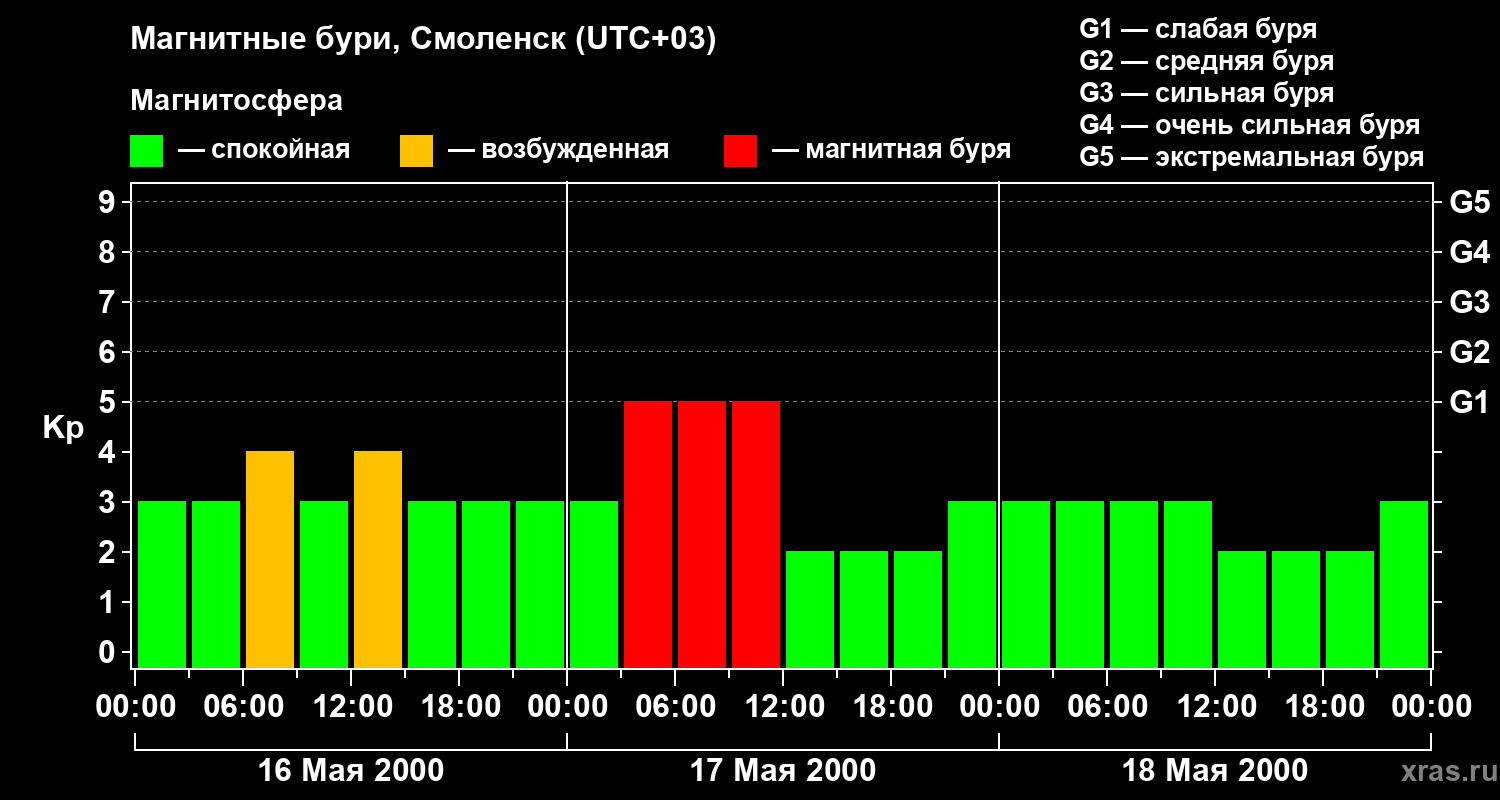
Task: Click the 'Kp' axis label
Action: click(x=63, y=428)
